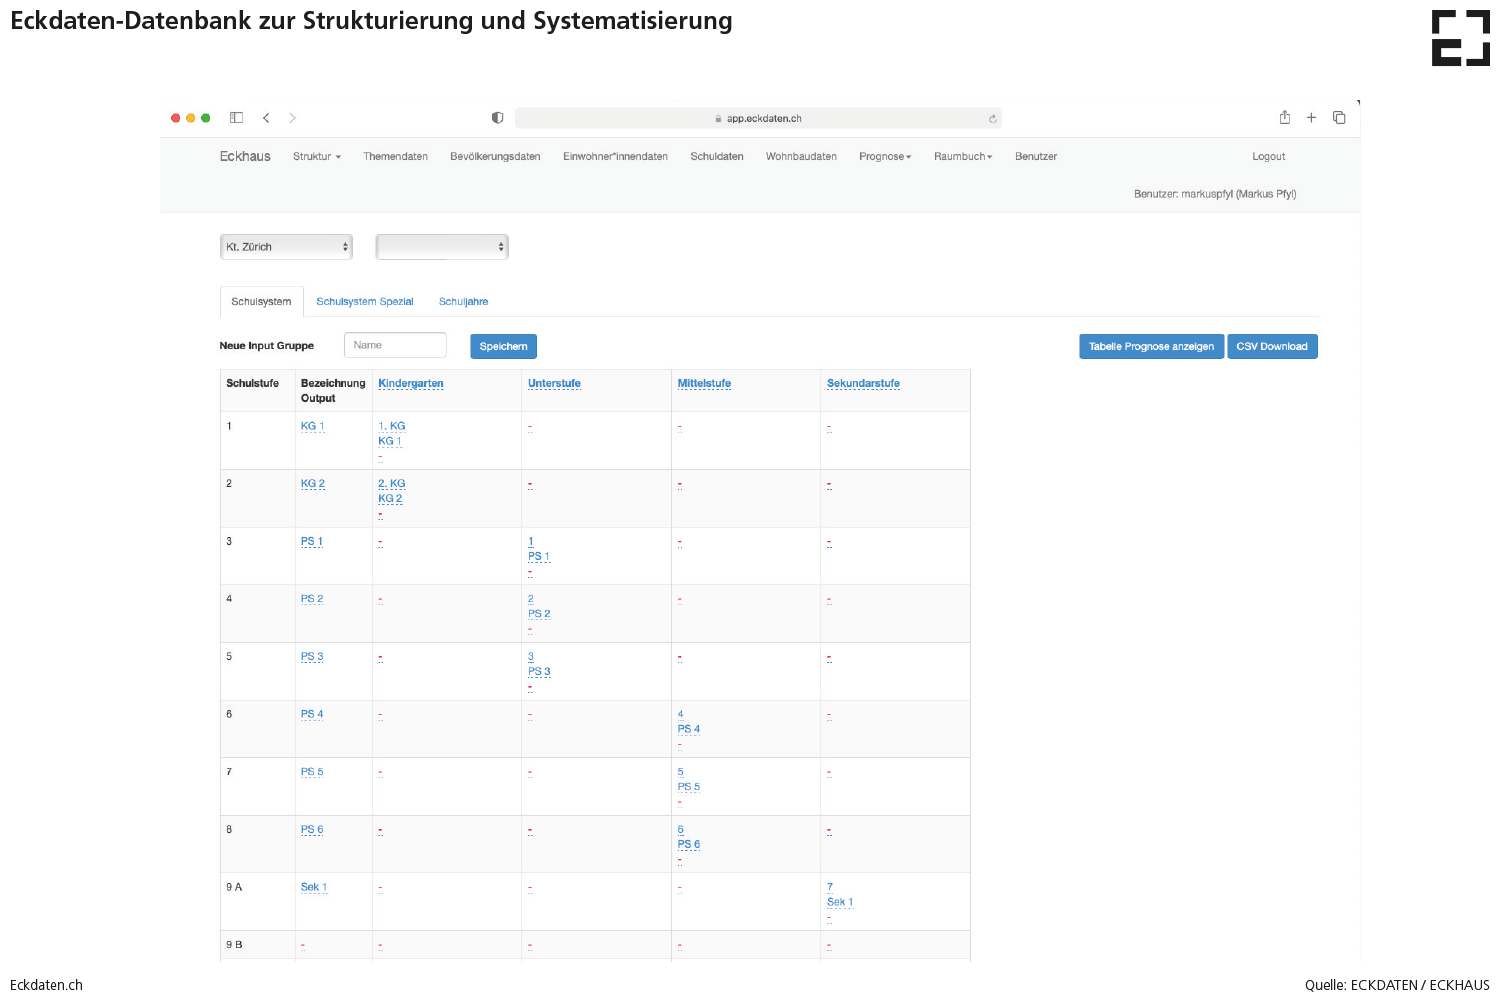Open the Safari share icon
Viewport: 1500px width, 1000px height.
pyautogui.click(x=1284, y=118)
